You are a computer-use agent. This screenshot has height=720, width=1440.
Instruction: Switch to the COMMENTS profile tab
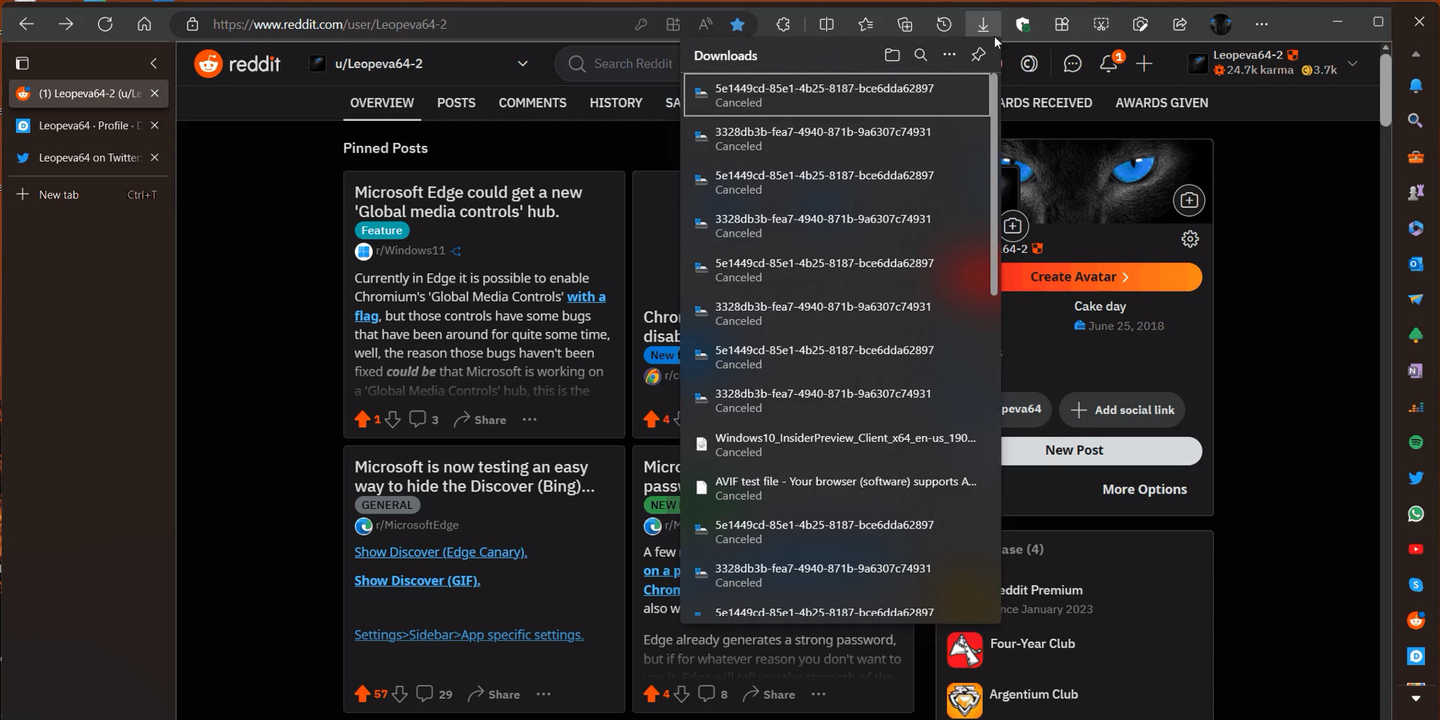click(x=532, y=103)
